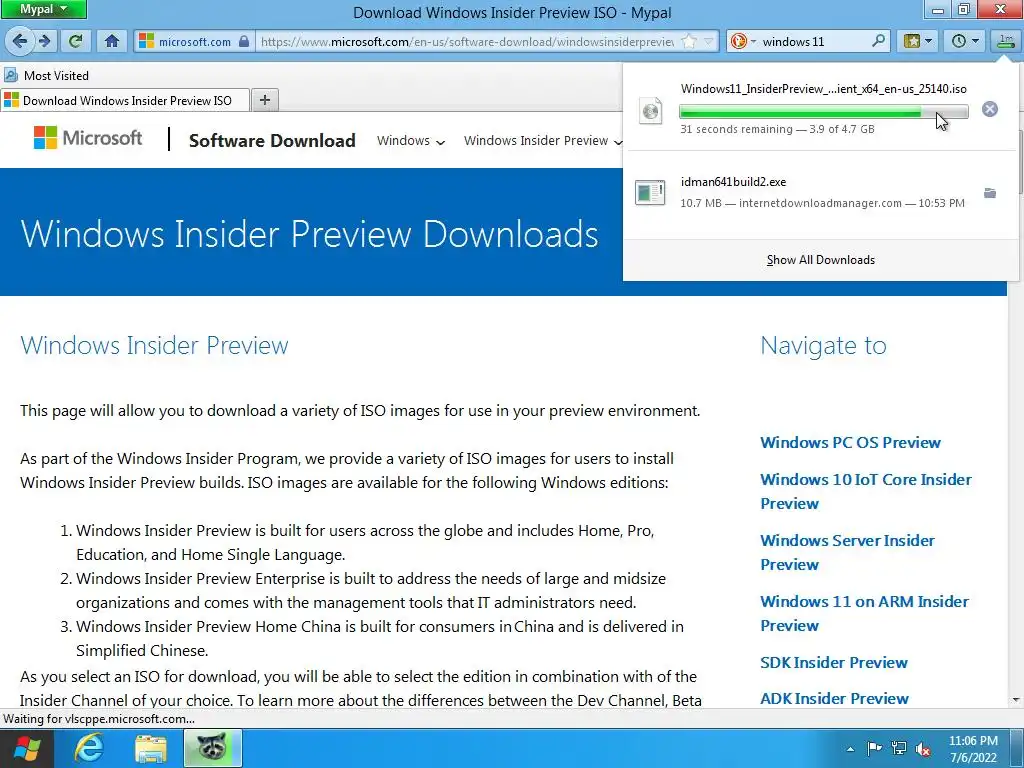Expand the Windows Insider Preview menu

(x=543, y=140)
